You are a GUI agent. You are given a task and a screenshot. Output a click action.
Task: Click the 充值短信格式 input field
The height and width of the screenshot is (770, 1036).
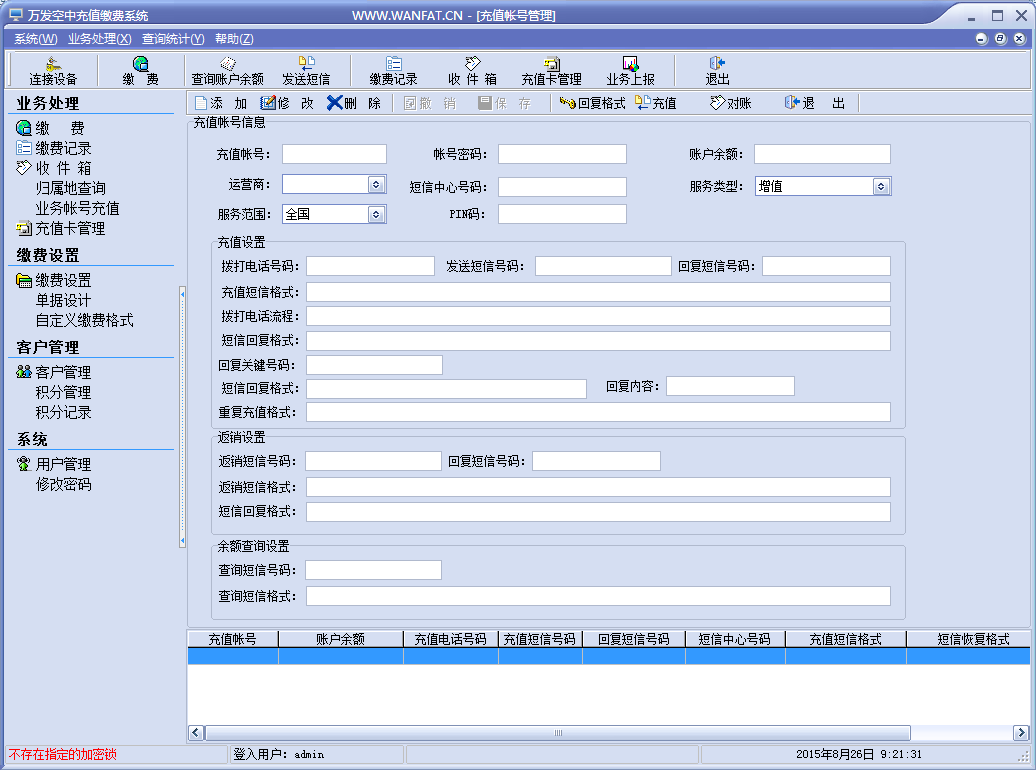pos(598,292)
